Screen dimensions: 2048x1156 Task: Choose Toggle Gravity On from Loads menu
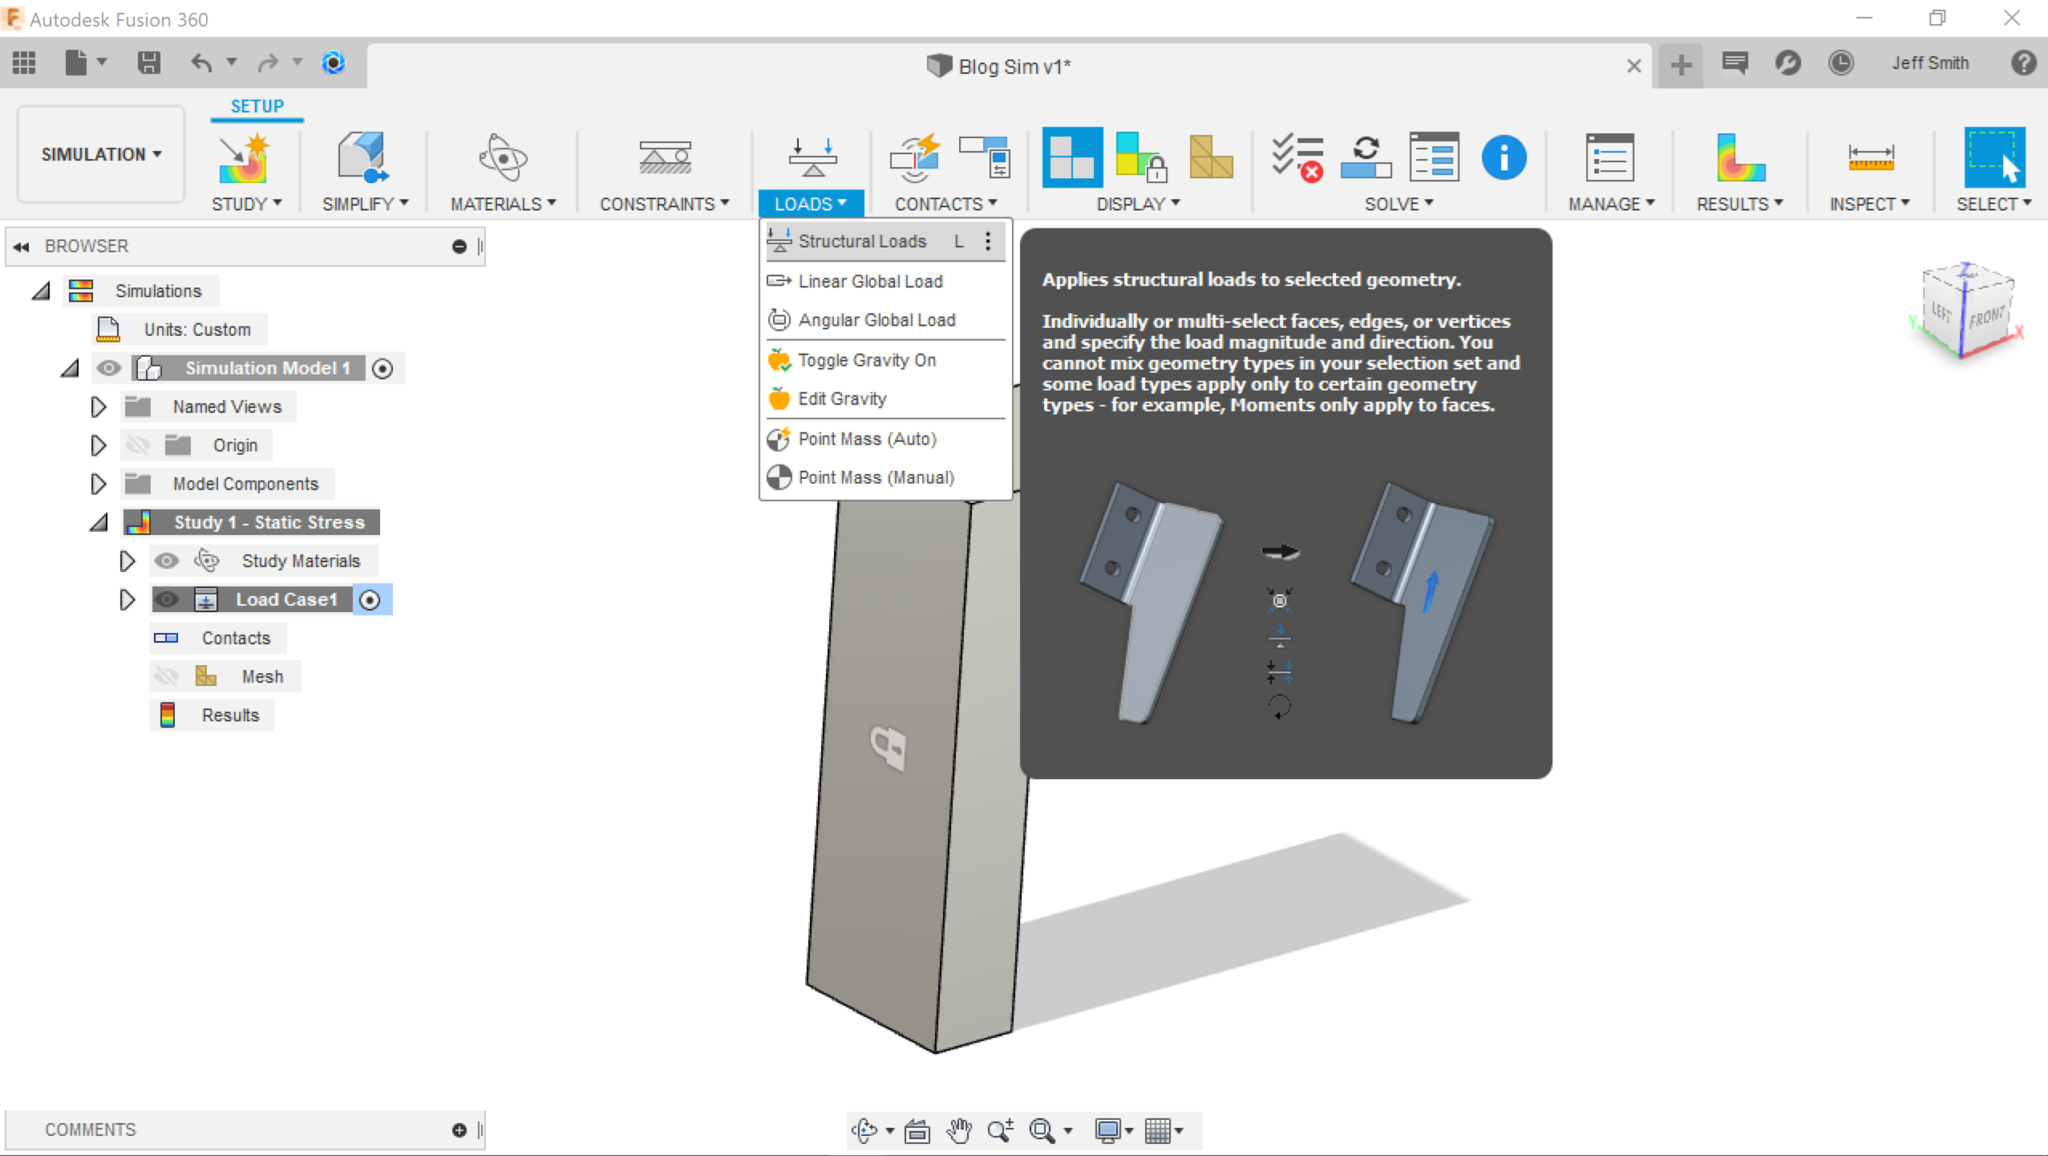pos(867,360)
